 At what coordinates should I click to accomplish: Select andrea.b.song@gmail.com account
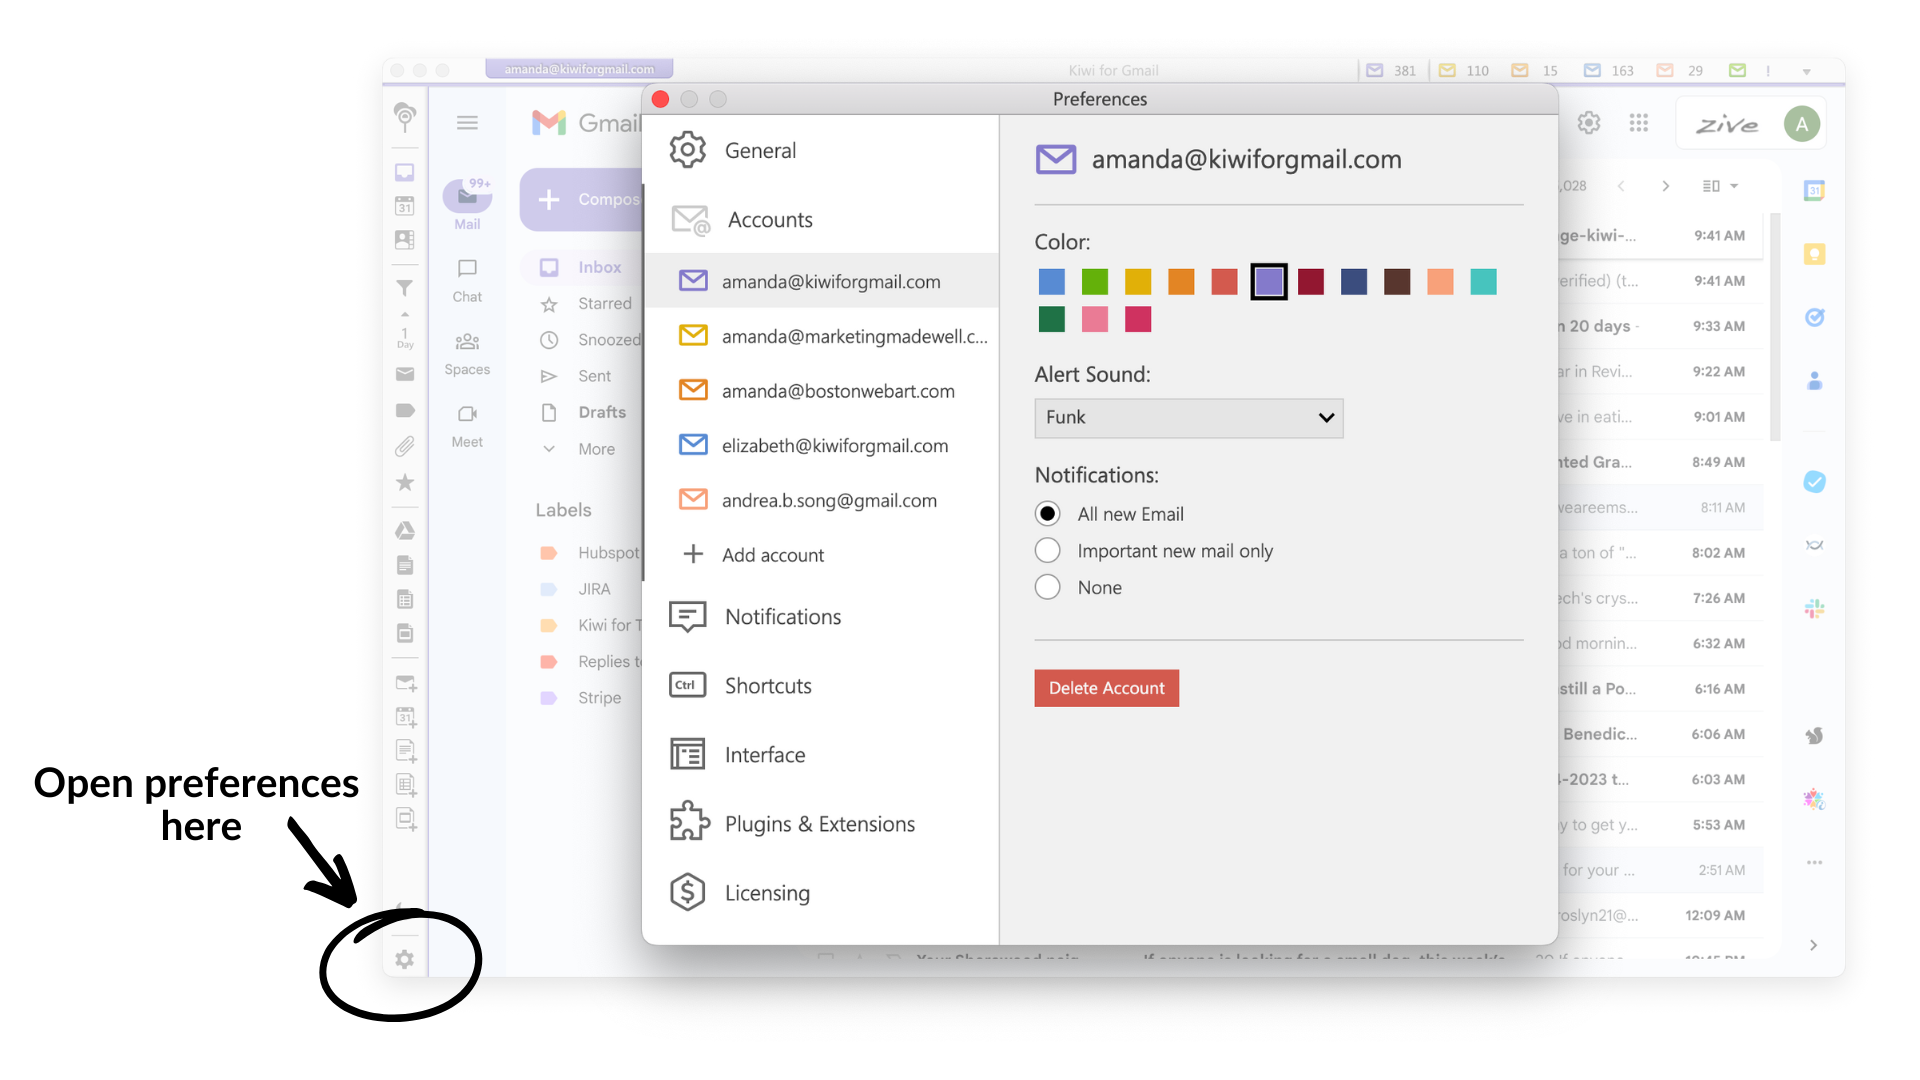coord(820,500)
